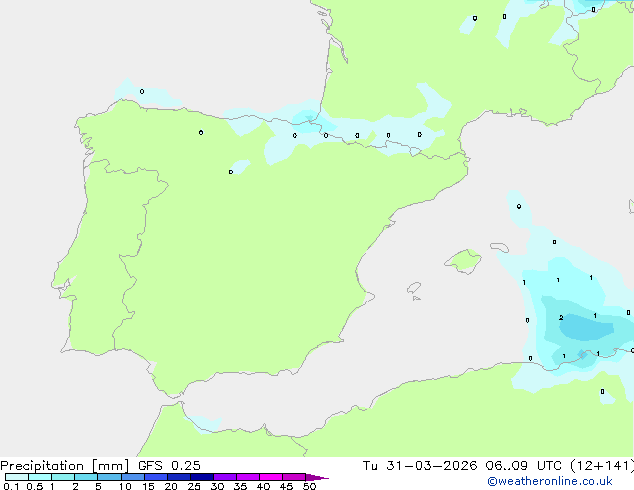Pick the 40 mm magenta legend swatch

click(x=271, y=477)
